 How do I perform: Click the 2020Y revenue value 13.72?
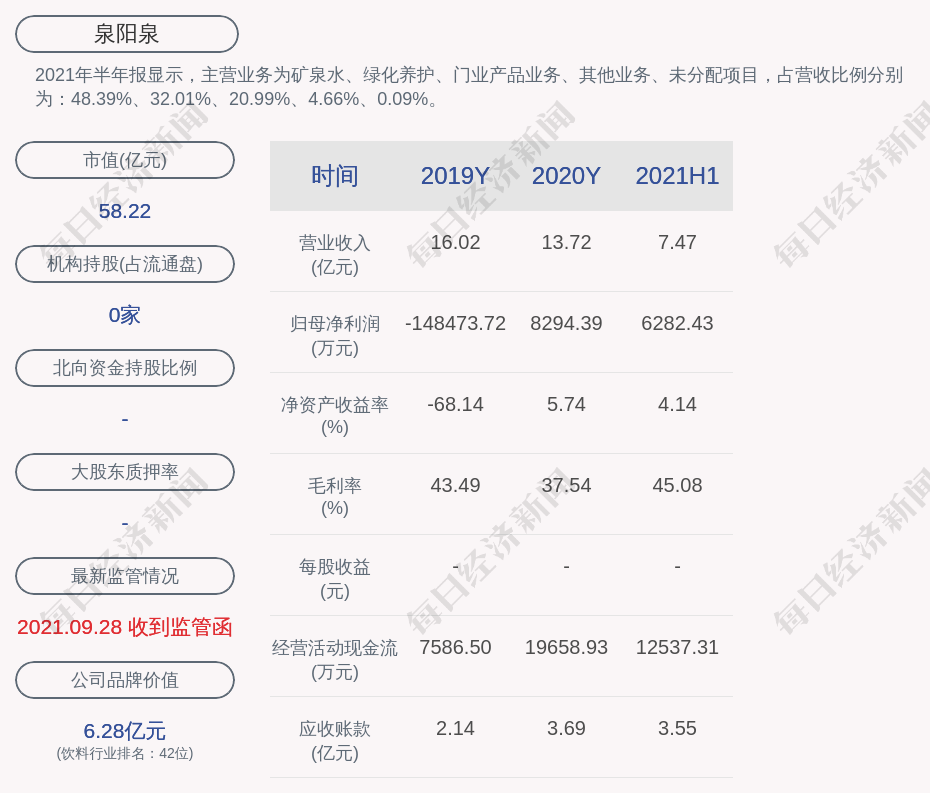tap(566, 243)
